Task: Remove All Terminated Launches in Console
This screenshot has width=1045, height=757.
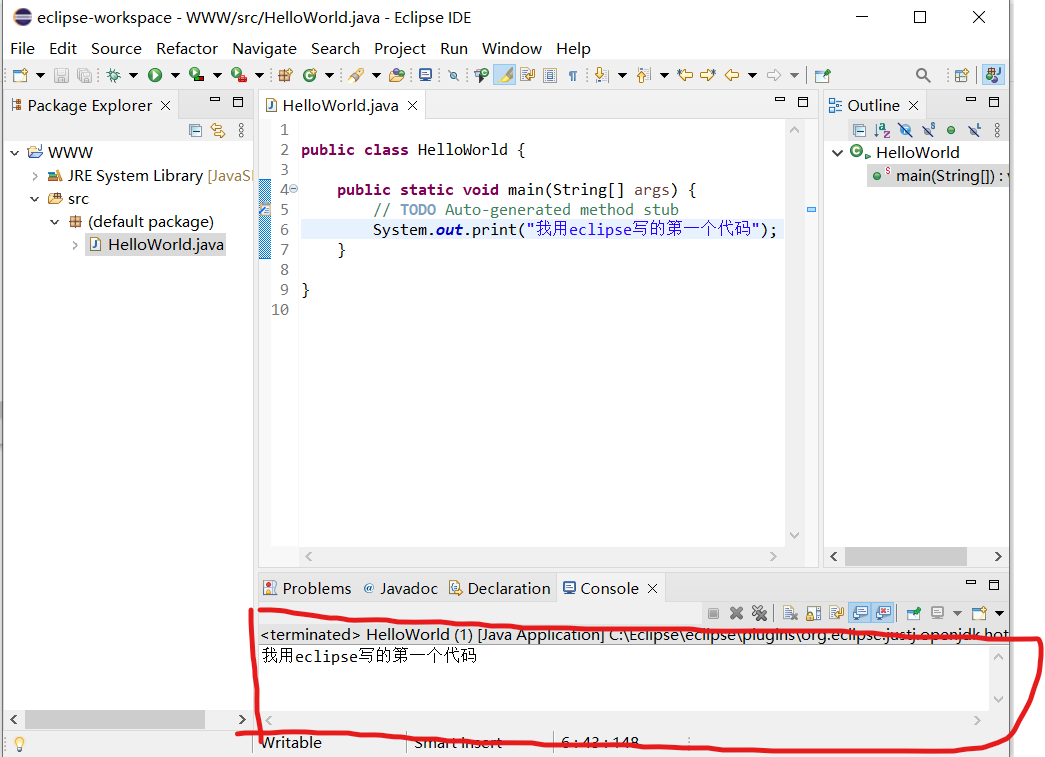Action: pos(759,613)
